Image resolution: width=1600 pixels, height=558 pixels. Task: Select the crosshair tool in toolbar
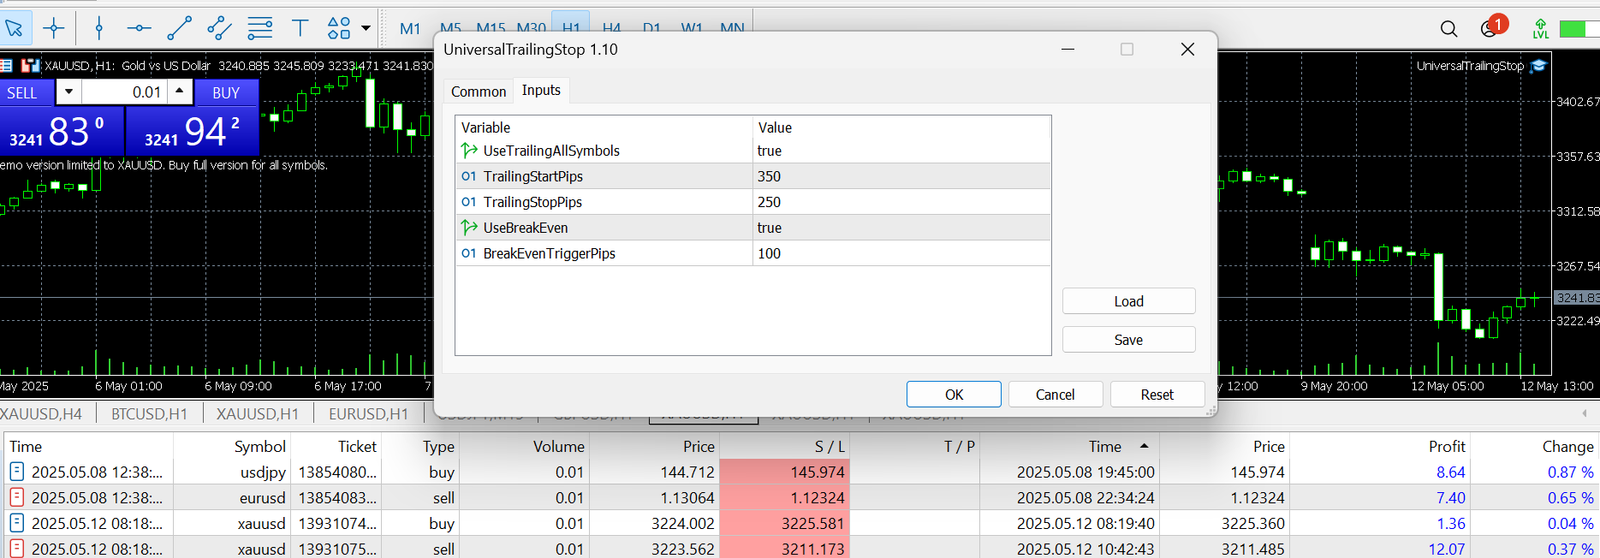coord(54,28)
